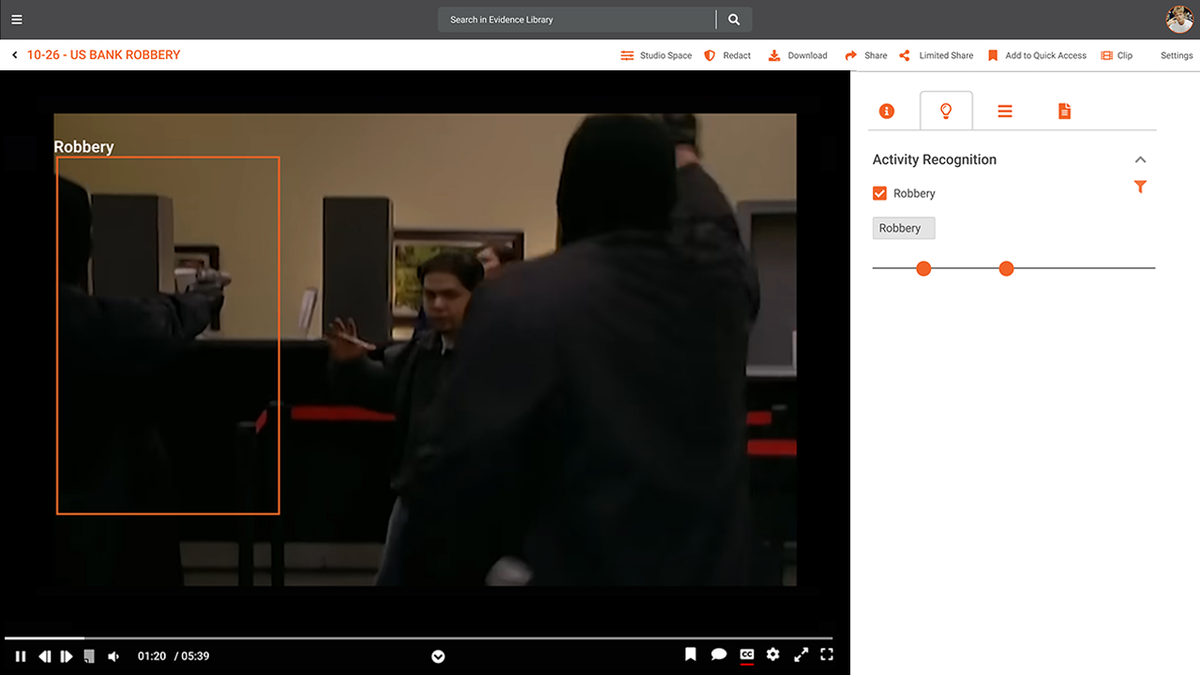Pause the video playback

pos(20,656)
